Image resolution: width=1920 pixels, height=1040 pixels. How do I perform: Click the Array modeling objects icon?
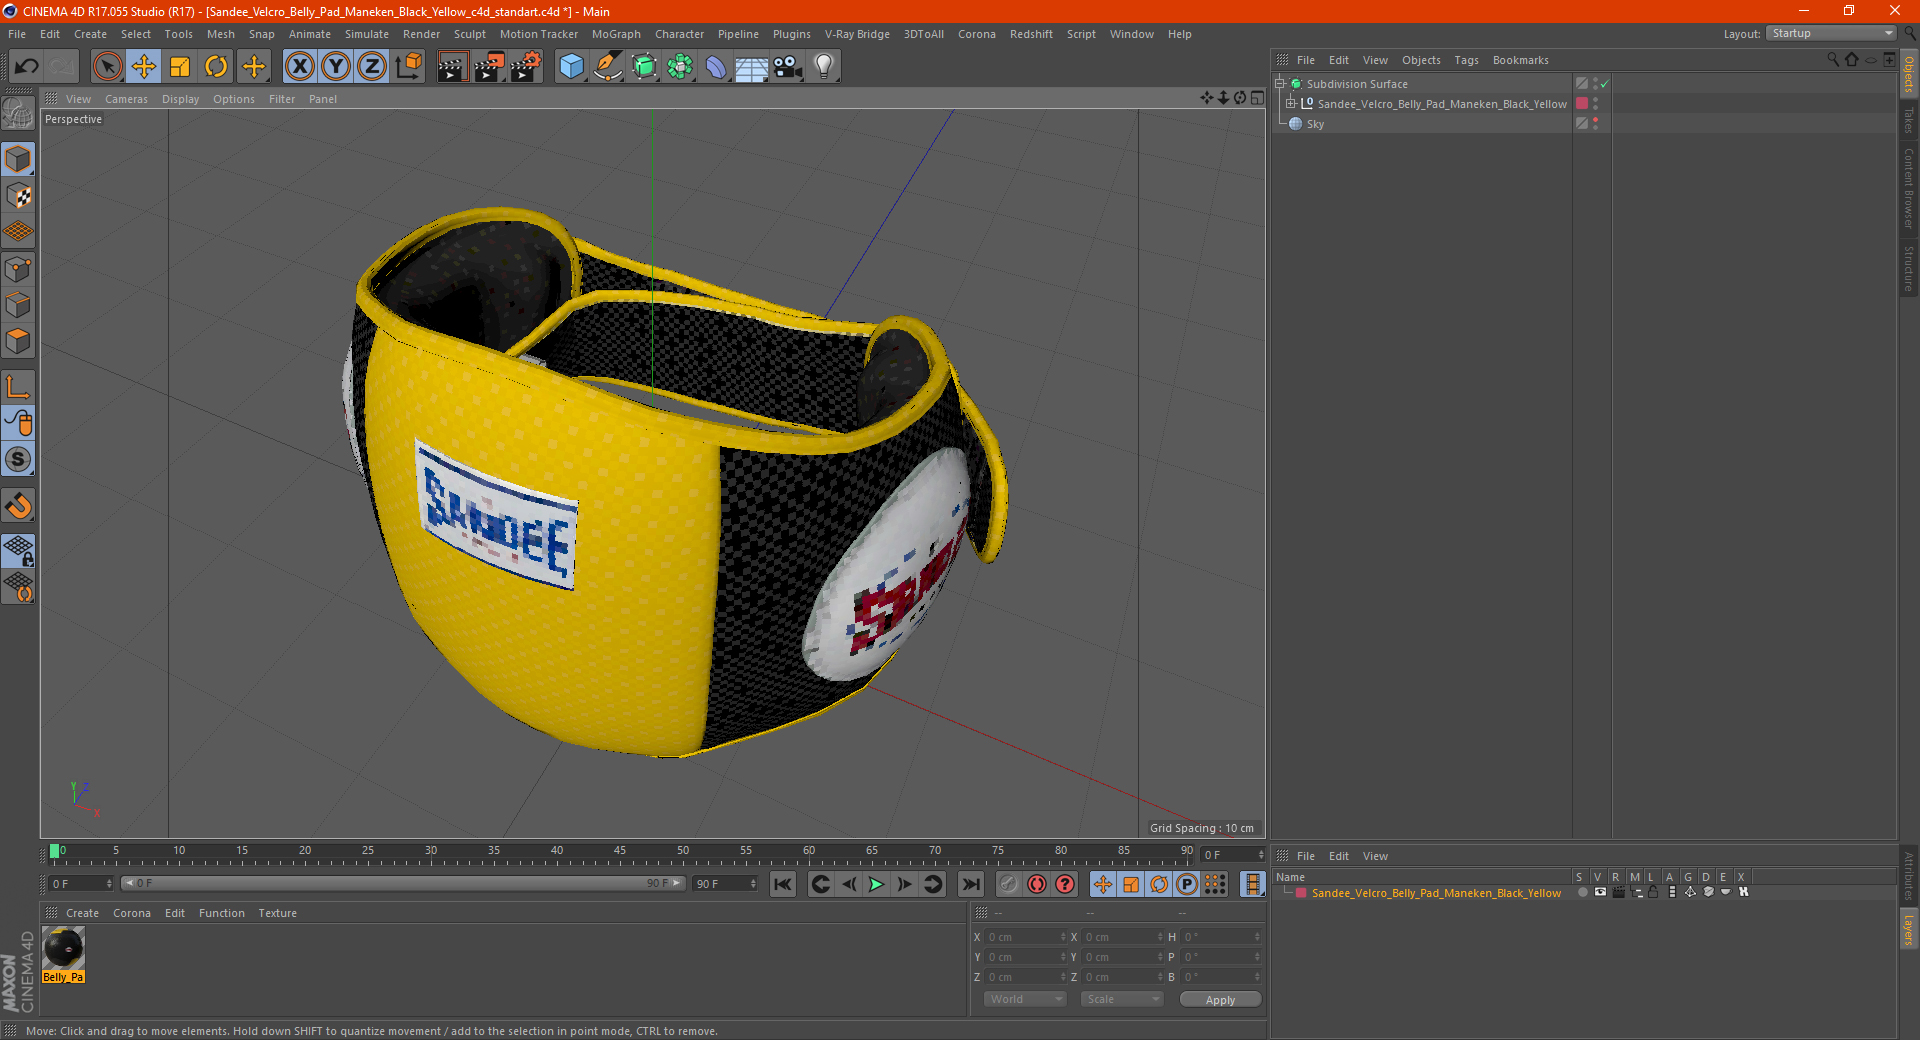(x=680, y=67)
